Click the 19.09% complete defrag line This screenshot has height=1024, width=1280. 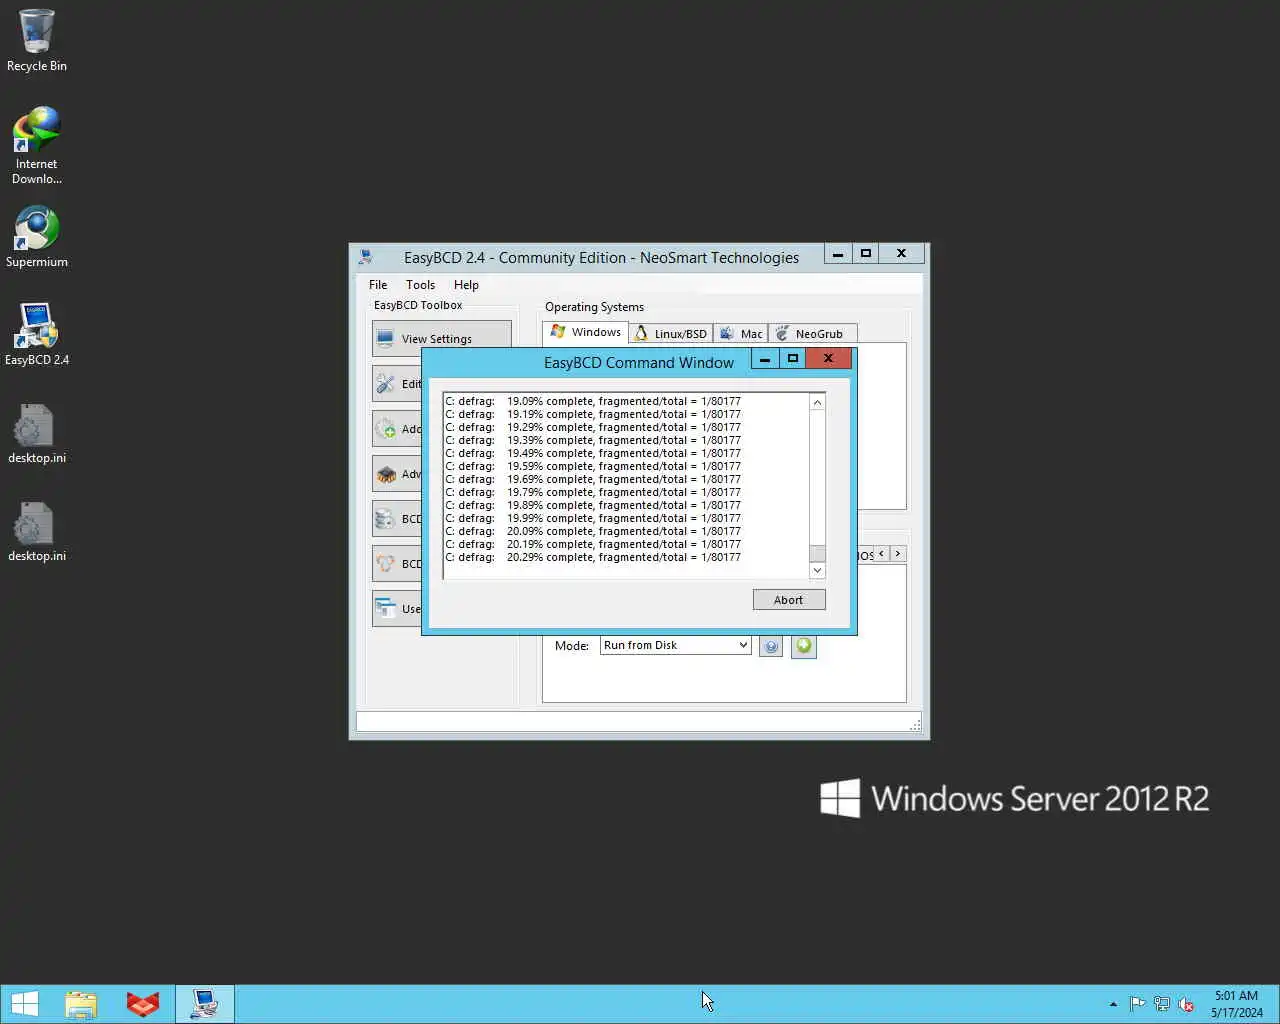(593, 402)
